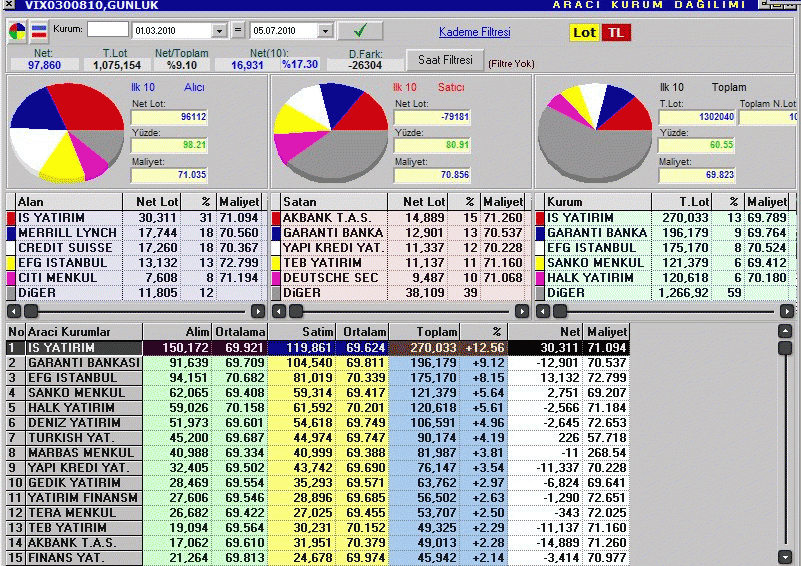Open the Saat Filtresi button

coord(445,60)
